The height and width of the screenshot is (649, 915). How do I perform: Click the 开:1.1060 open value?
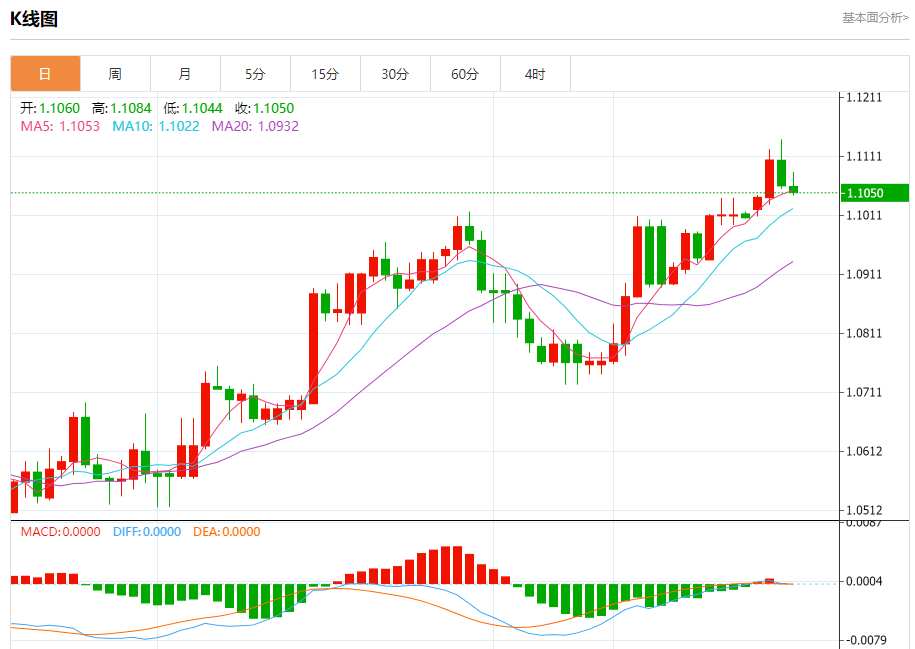click(50, 108)
